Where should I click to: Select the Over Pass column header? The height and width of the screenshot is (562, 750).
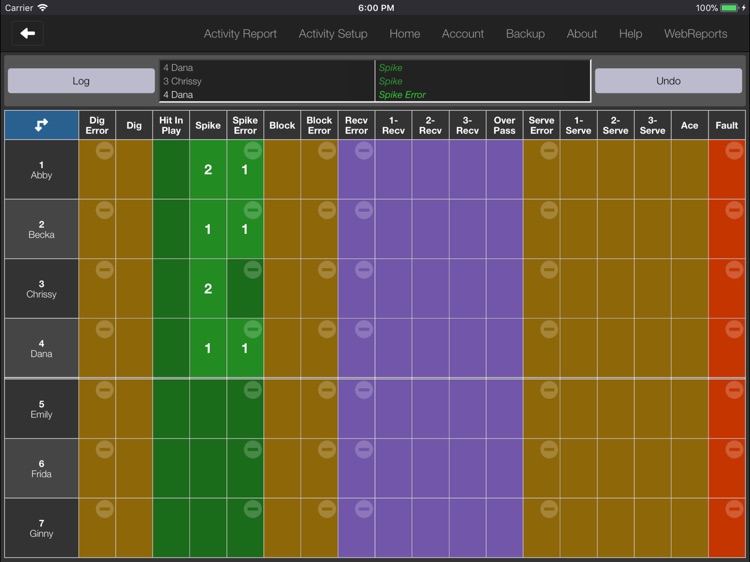[505, 125]
